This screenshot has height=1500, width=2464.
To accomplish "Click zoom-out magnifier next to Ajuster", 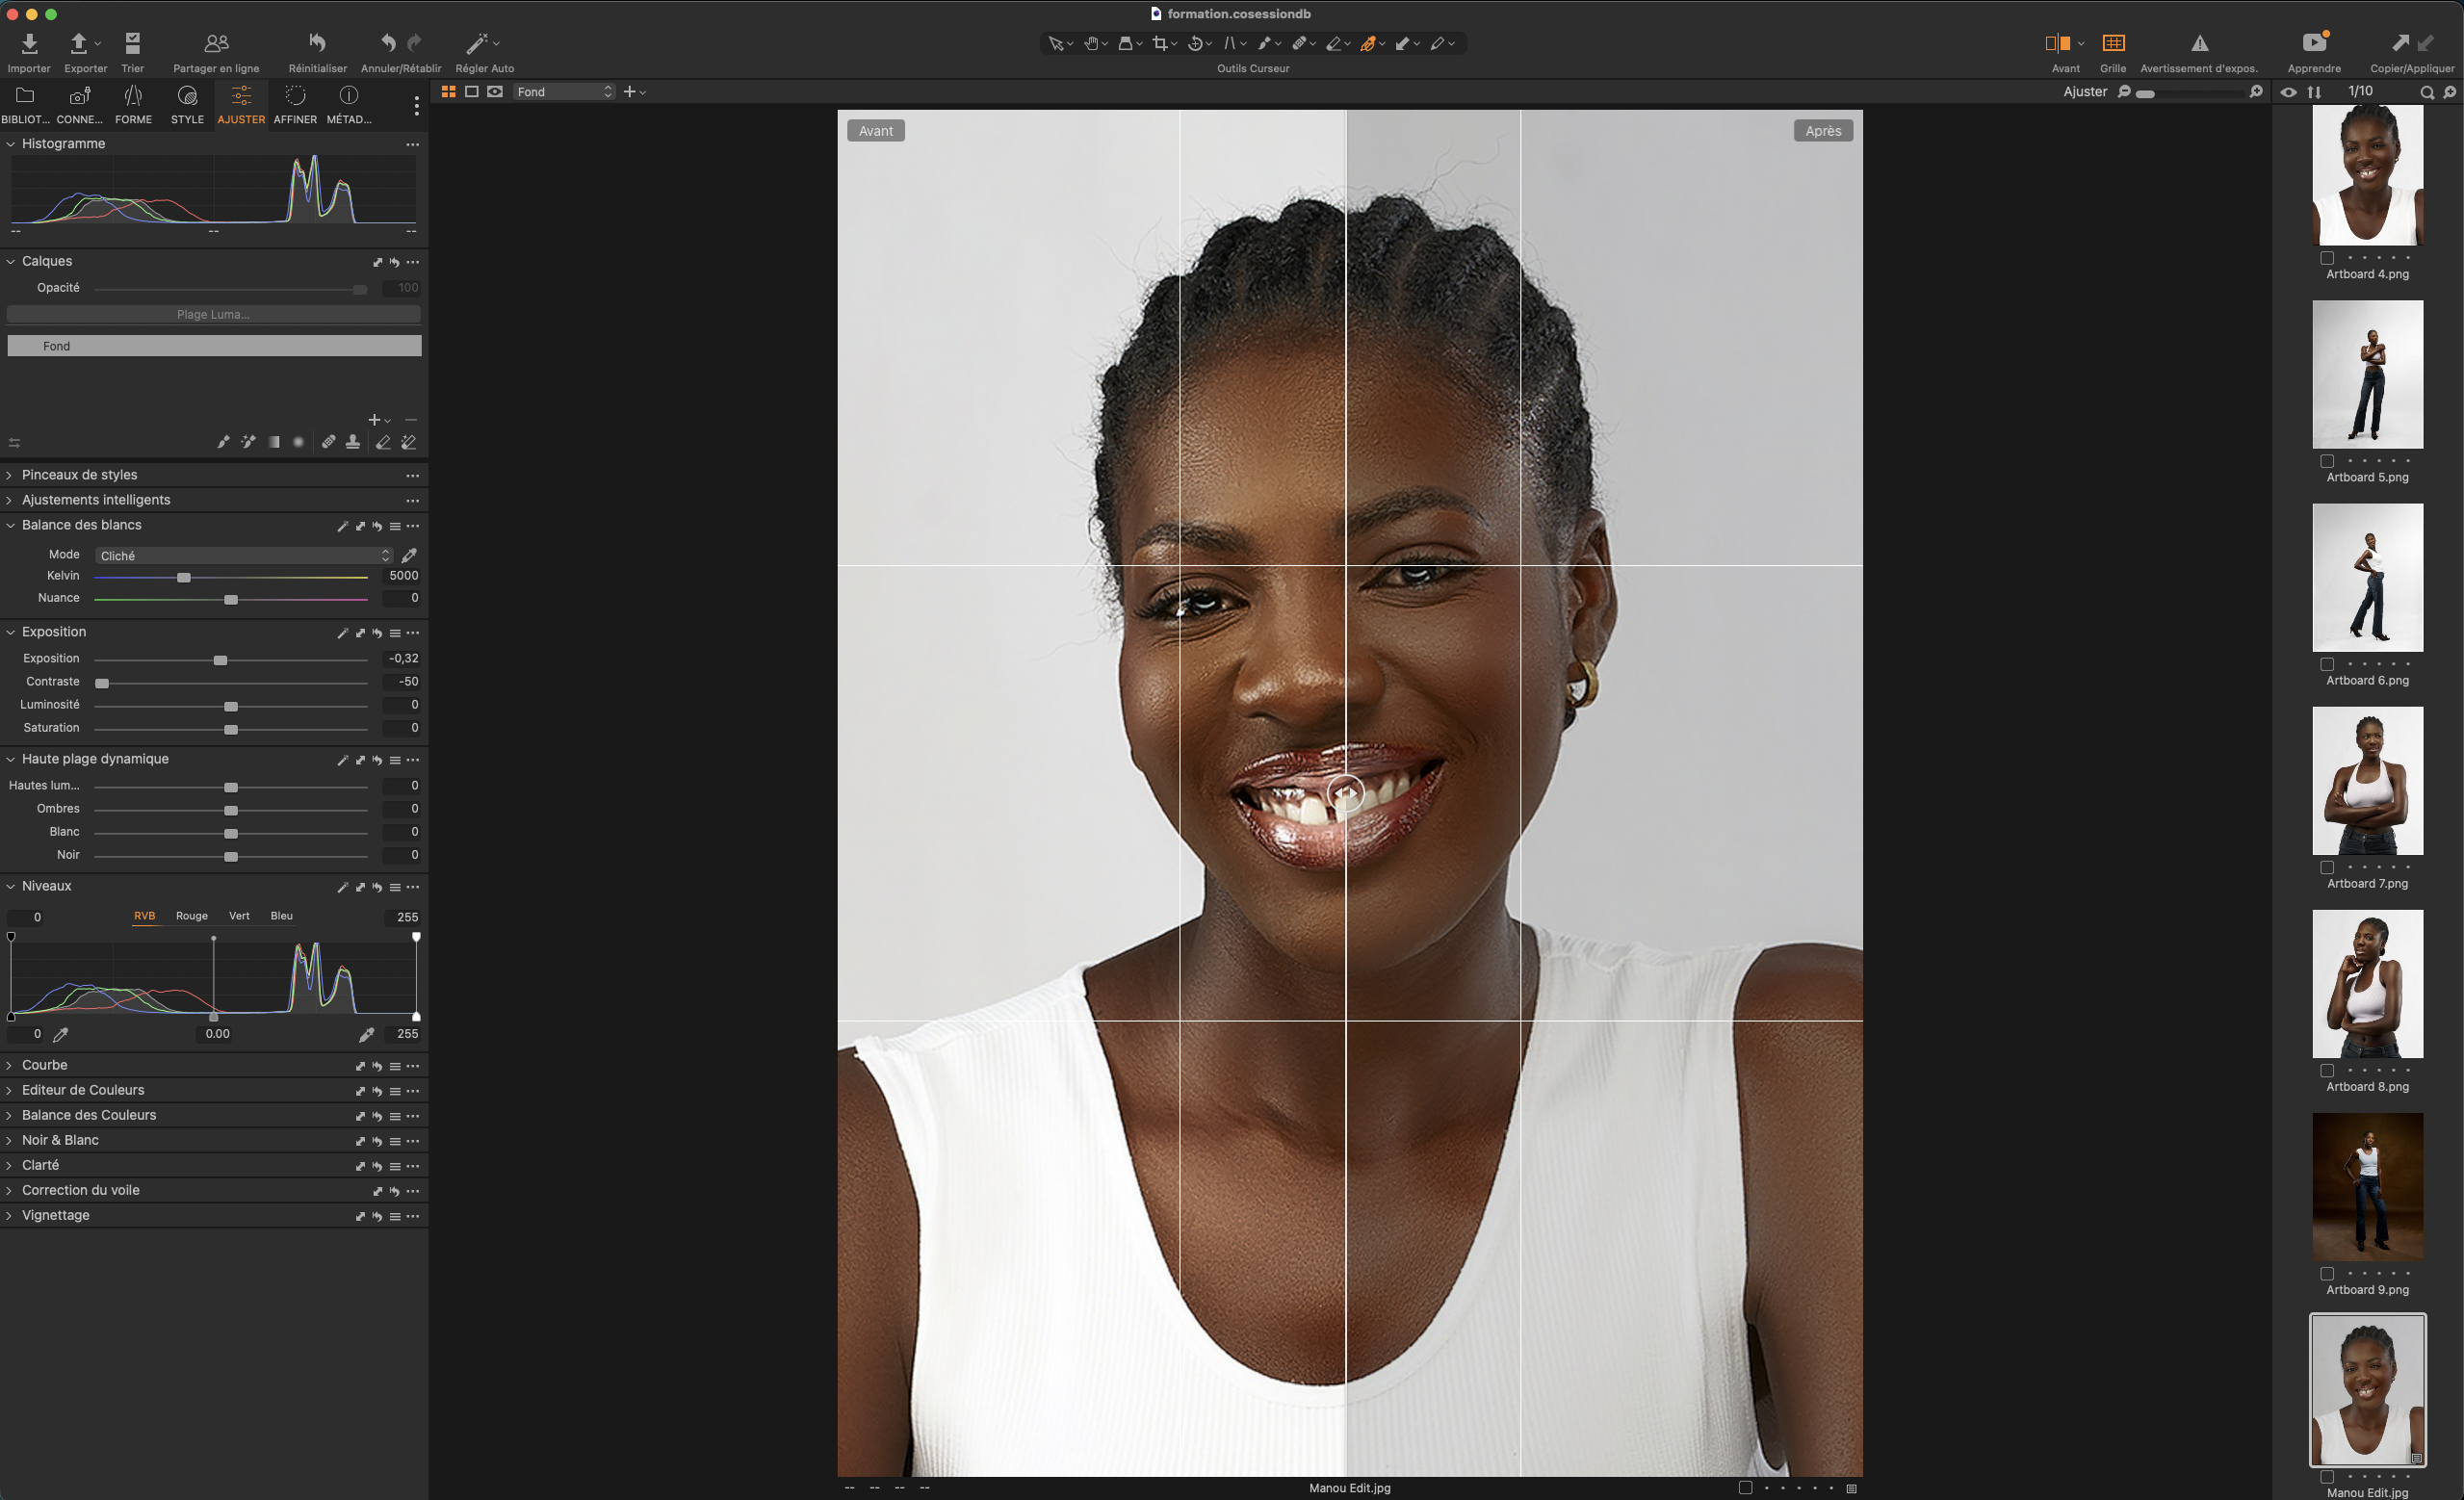I will click(x=2125, y=92).
